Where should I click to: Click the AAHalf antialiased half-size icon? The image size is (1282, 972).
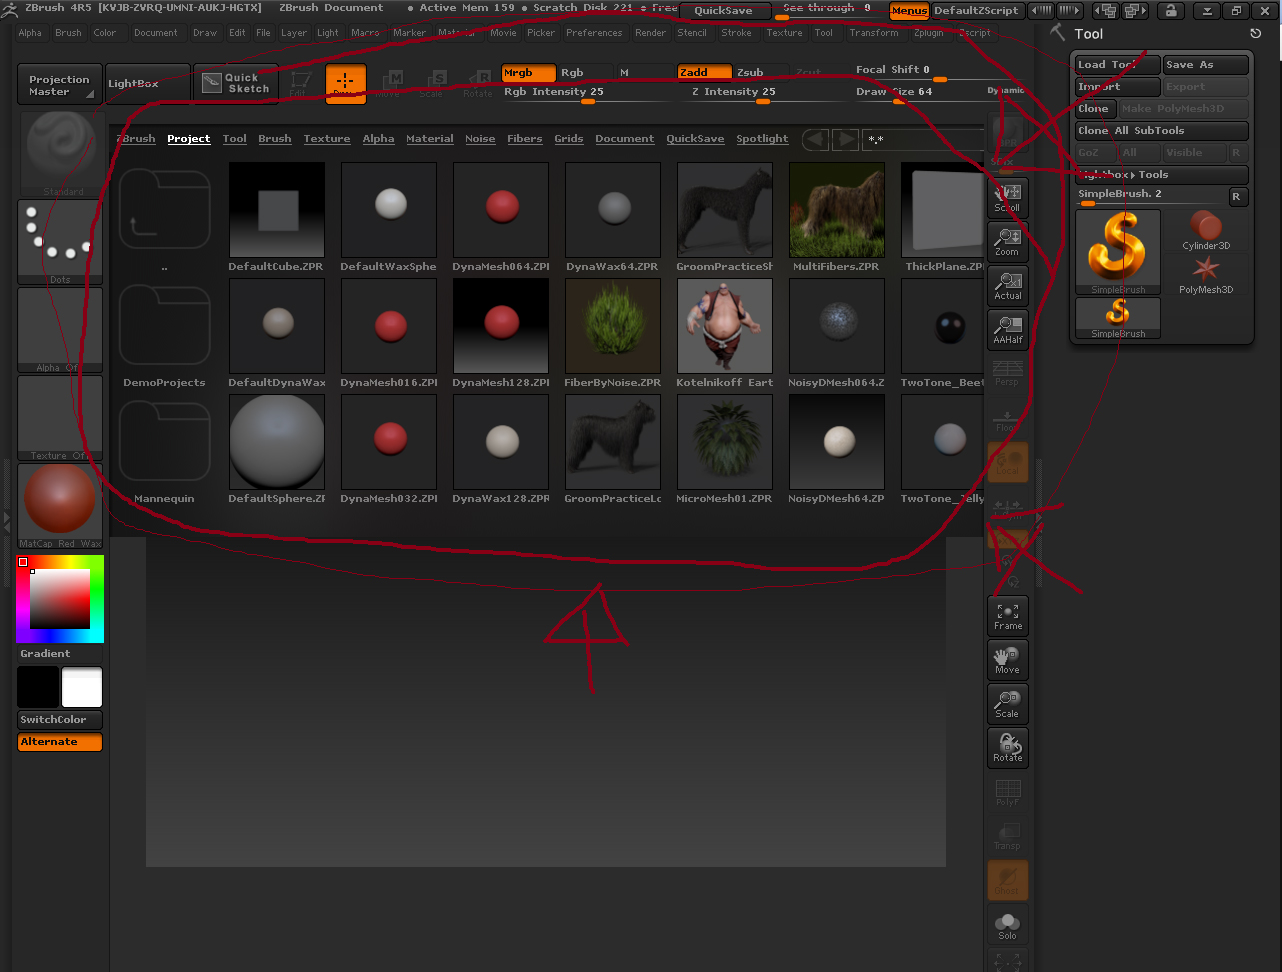(x=1007, y=328)
